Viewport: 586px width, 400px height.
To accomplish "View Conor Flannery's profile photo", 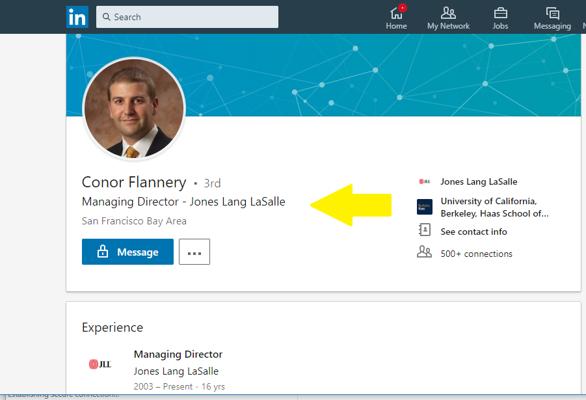I will (x=134, y=108).
